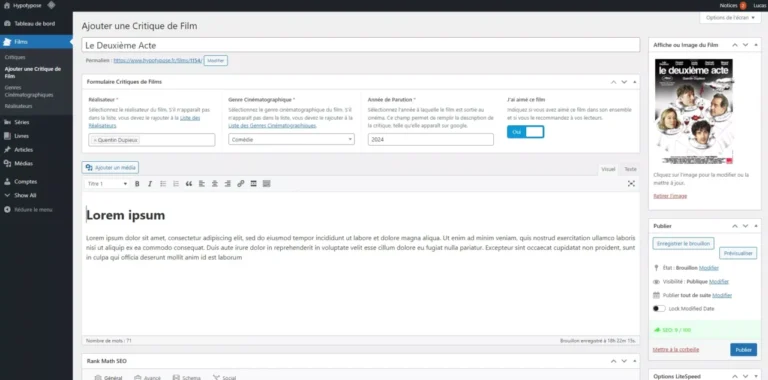Click the Année de Parution field 2024

coord(431,140)
